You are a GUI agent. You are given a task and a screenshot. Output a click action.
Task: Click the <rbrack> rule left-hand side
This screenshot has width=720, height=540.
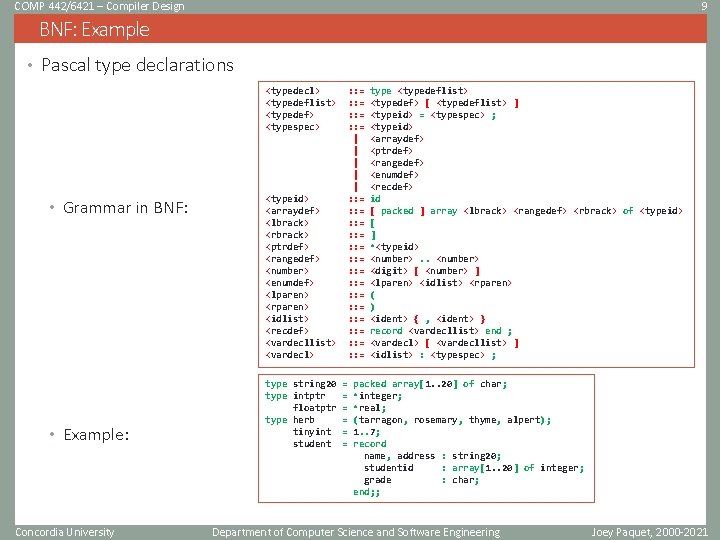pyautogui.click(x=287, y=235)
